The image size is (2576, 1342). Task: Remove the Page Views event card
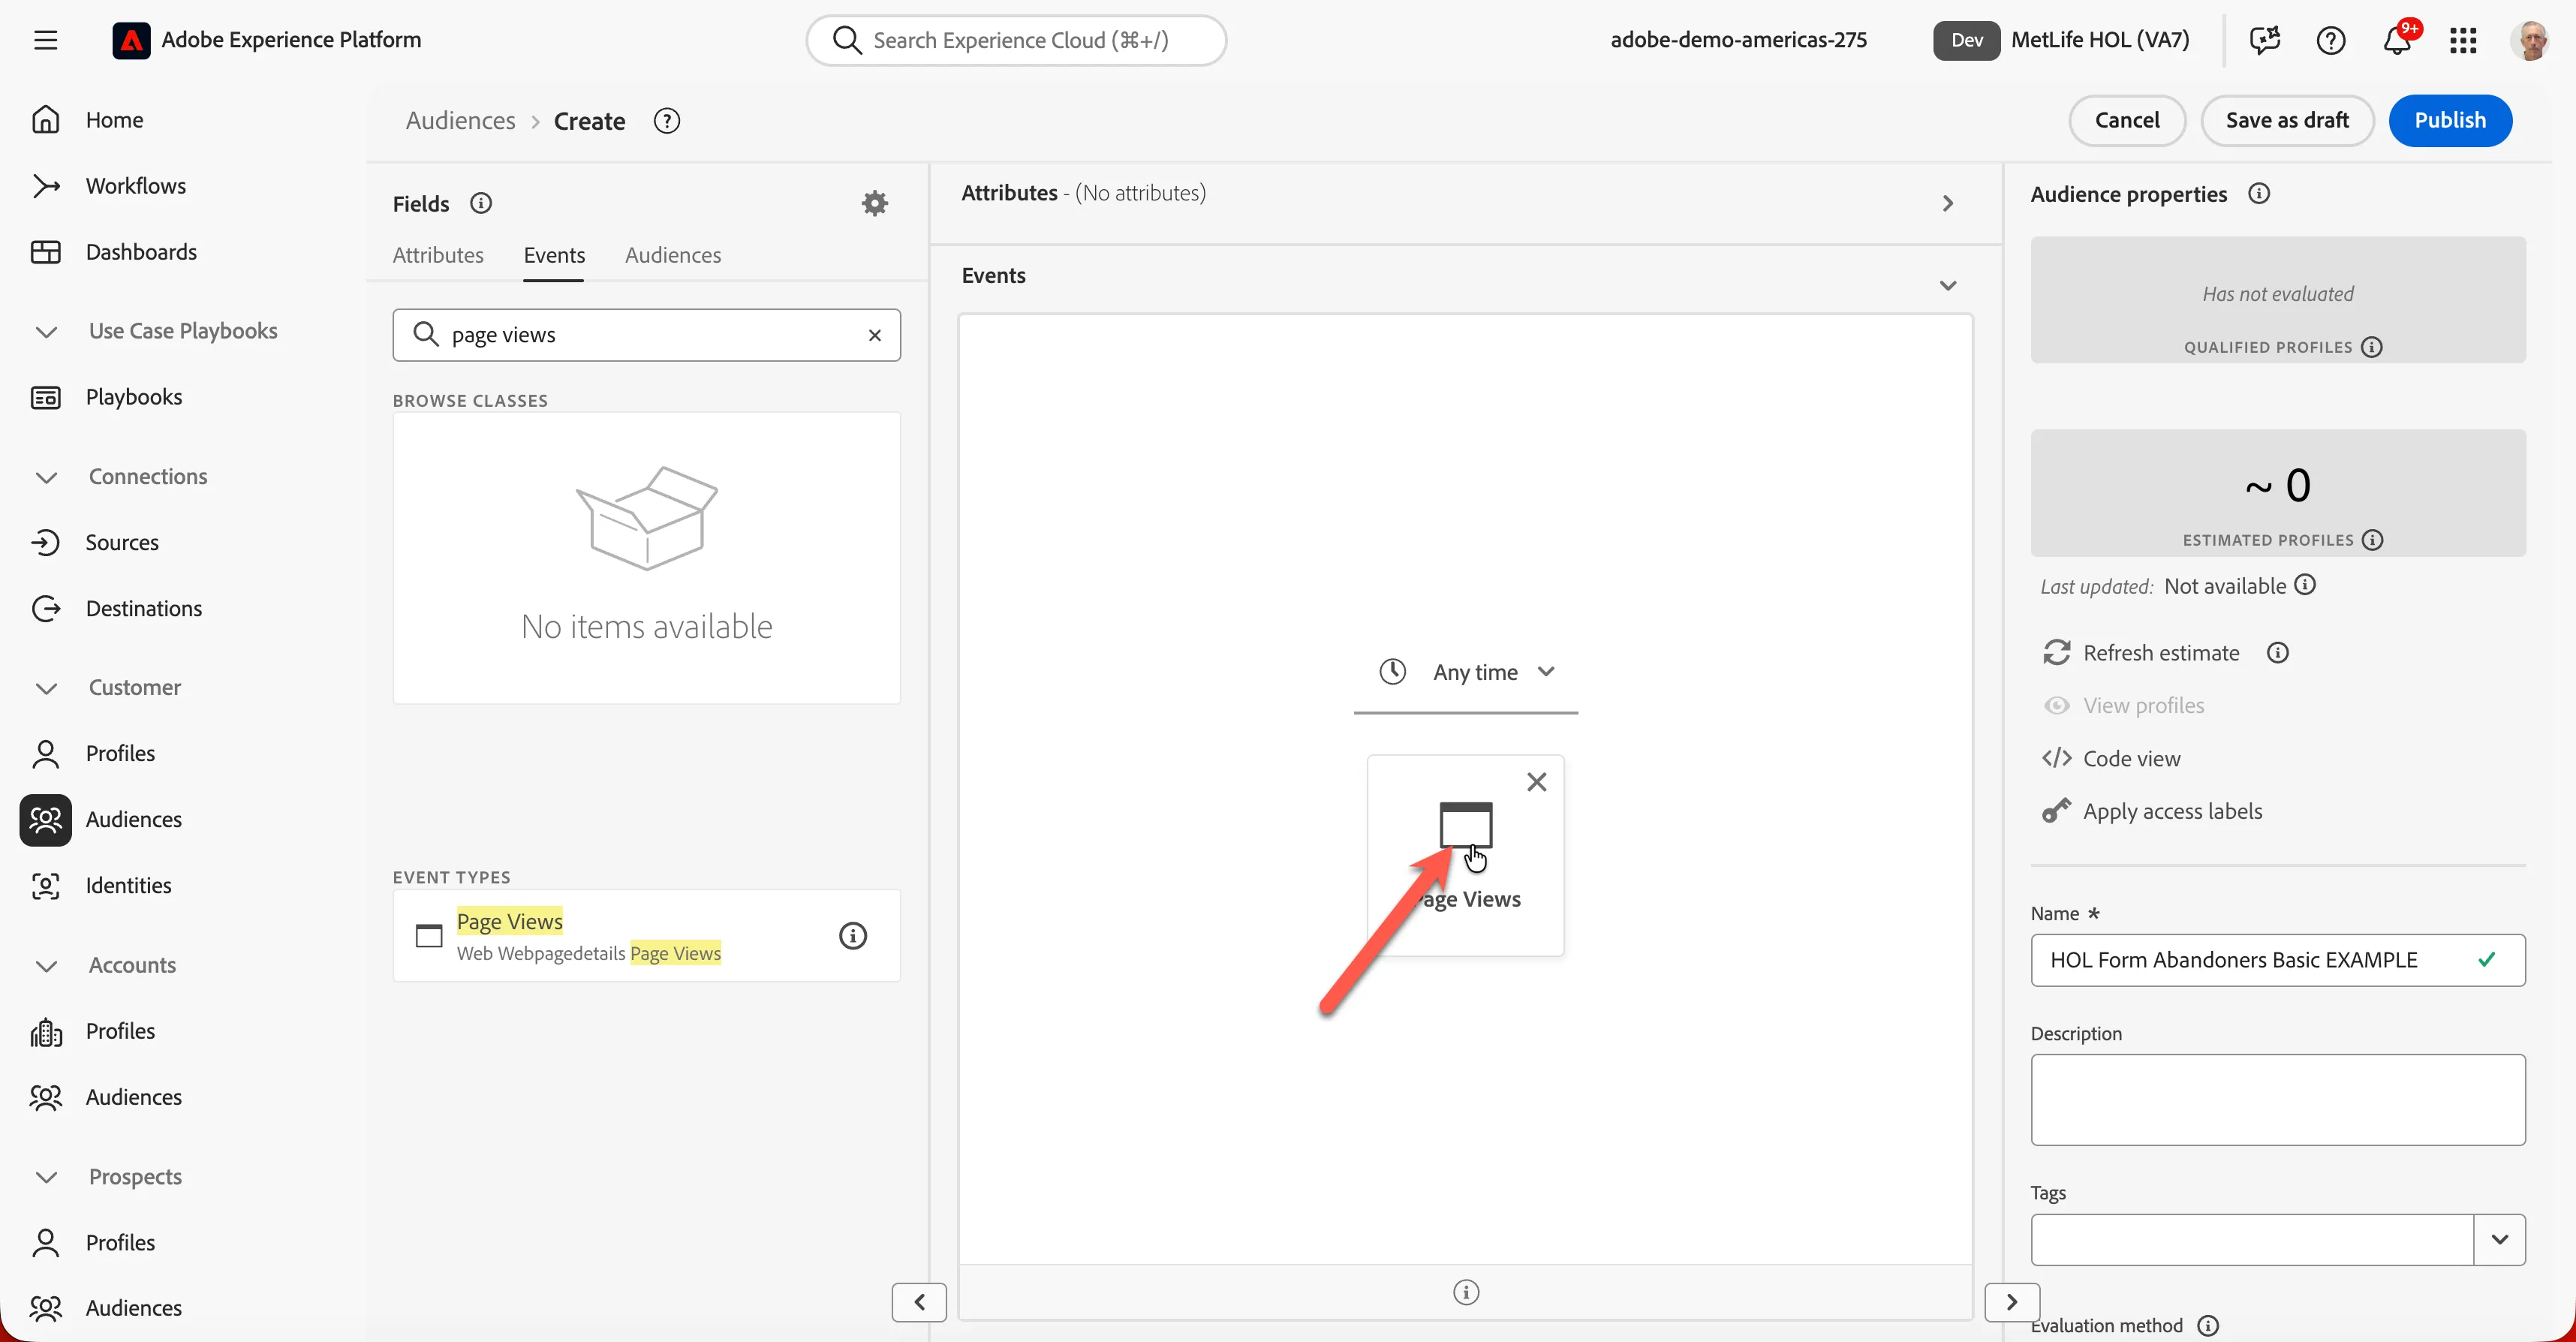click(x=1537, y=782)
